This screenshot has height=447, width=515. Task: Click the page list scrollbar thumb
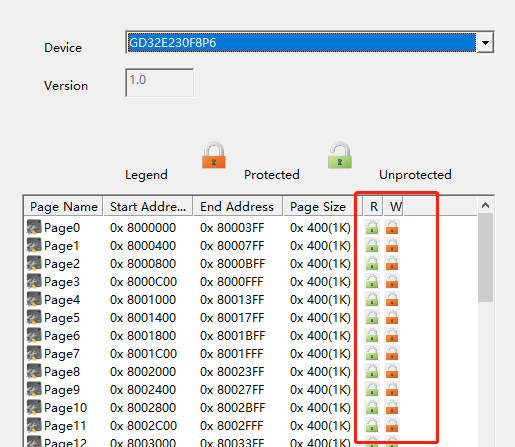pyautogui.click(x=485, y=258)
